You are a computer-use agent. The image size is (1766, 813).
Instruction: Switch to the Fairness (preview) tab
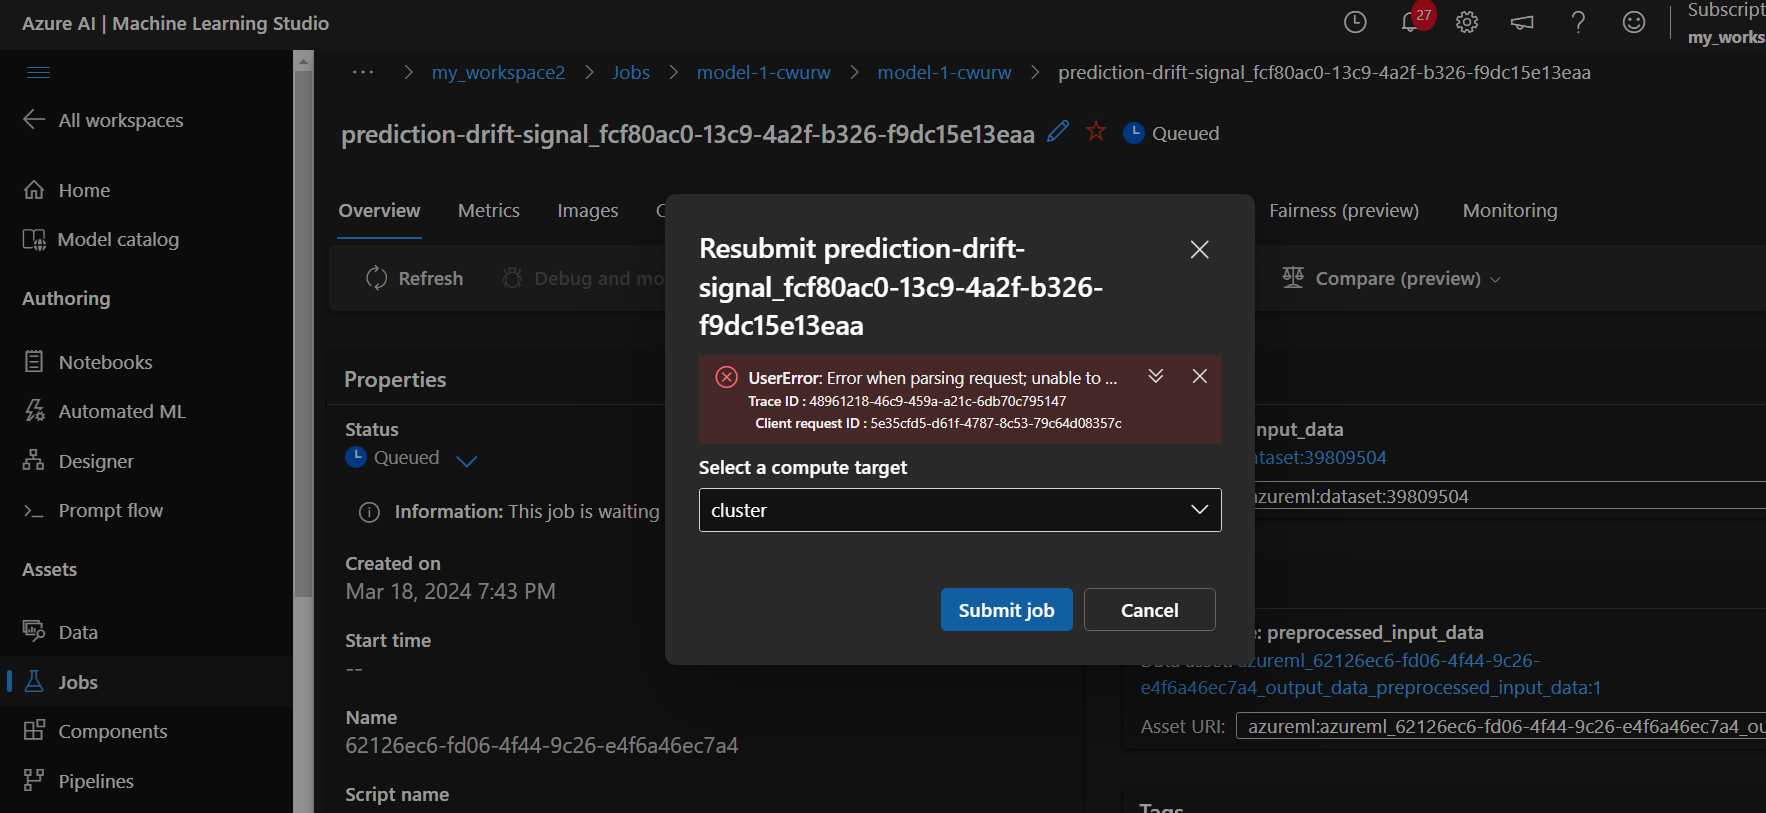click(x=1344, y=211)
